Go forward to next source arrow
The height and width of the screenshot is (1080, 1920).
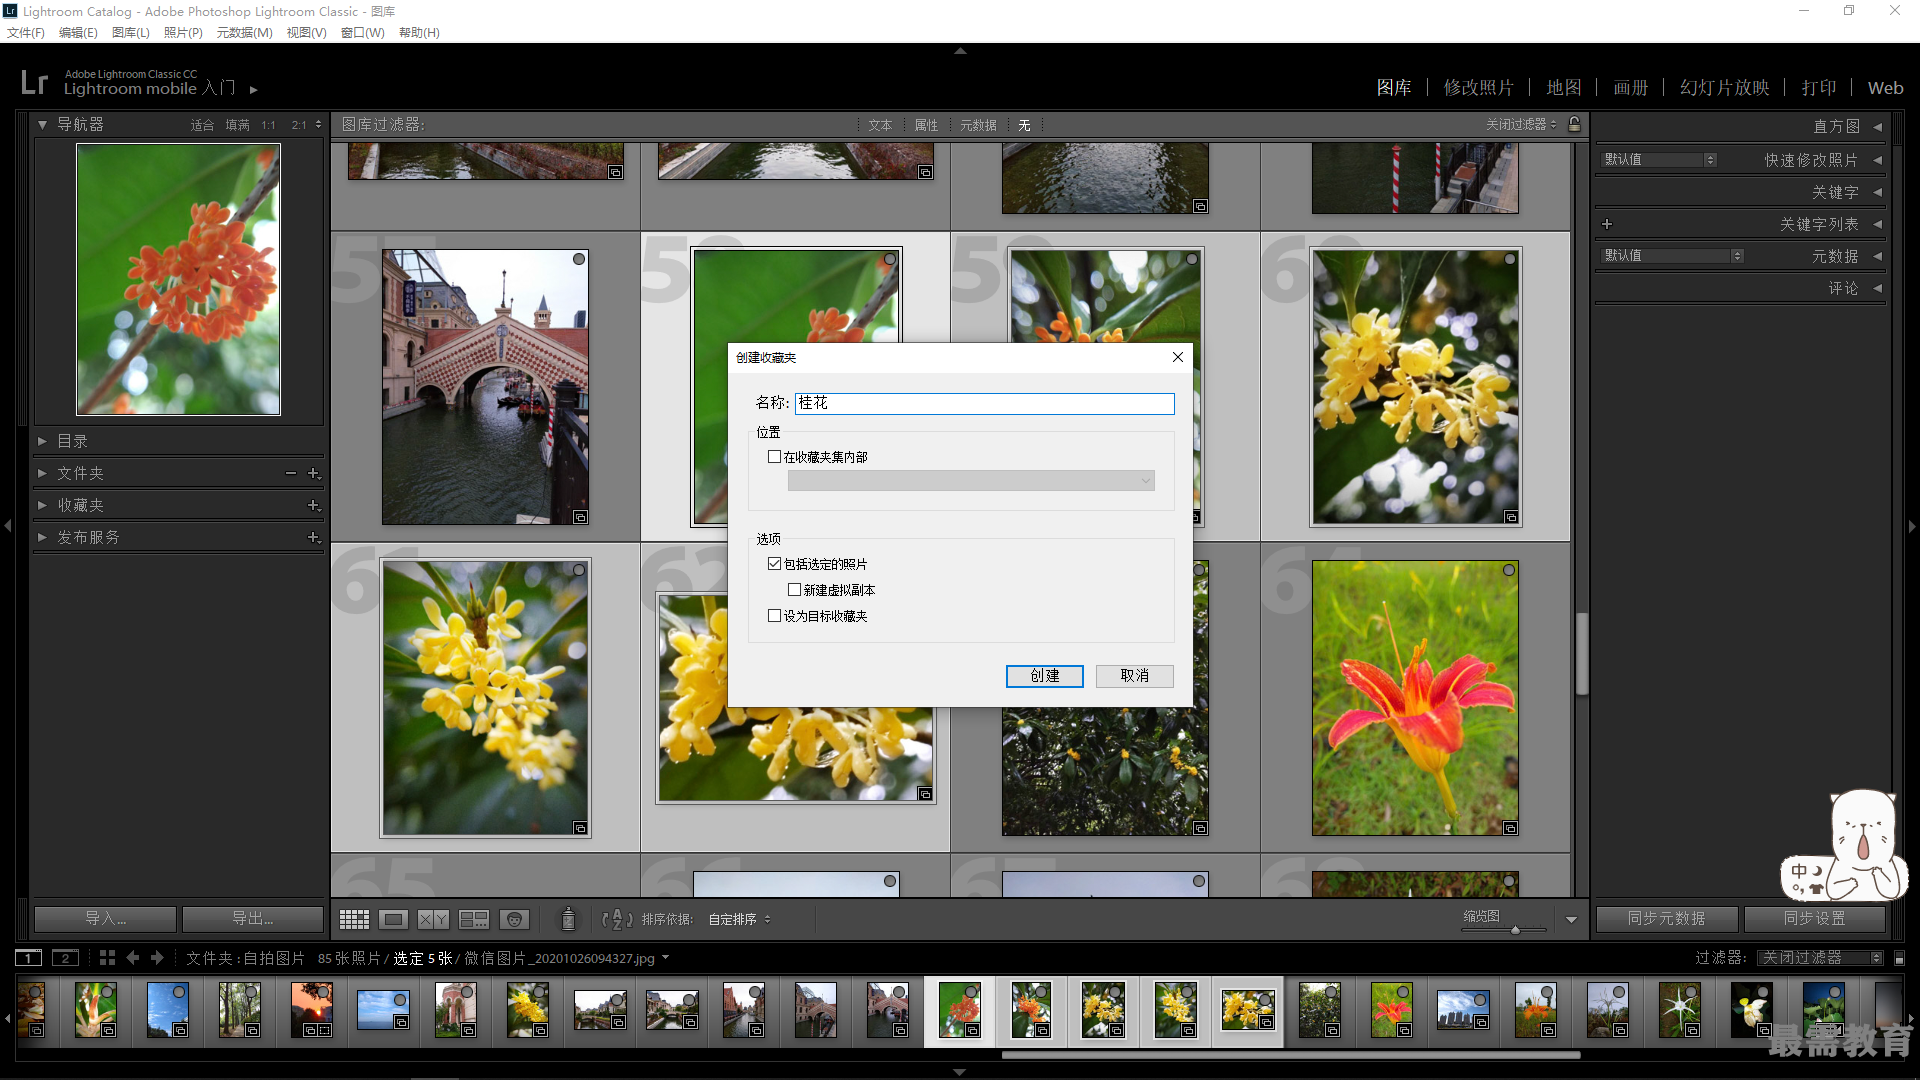point(157,958)
